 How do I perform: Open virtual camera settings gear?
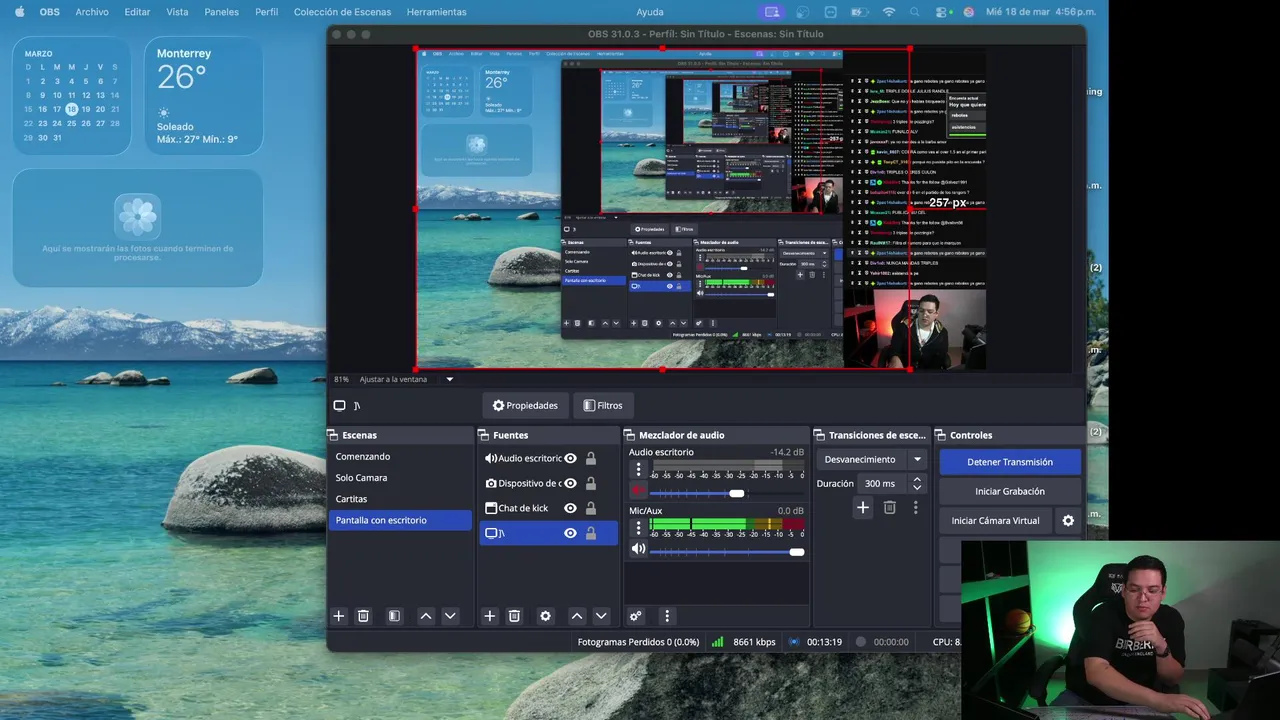pyautogui.click(x=1068, y=521)
